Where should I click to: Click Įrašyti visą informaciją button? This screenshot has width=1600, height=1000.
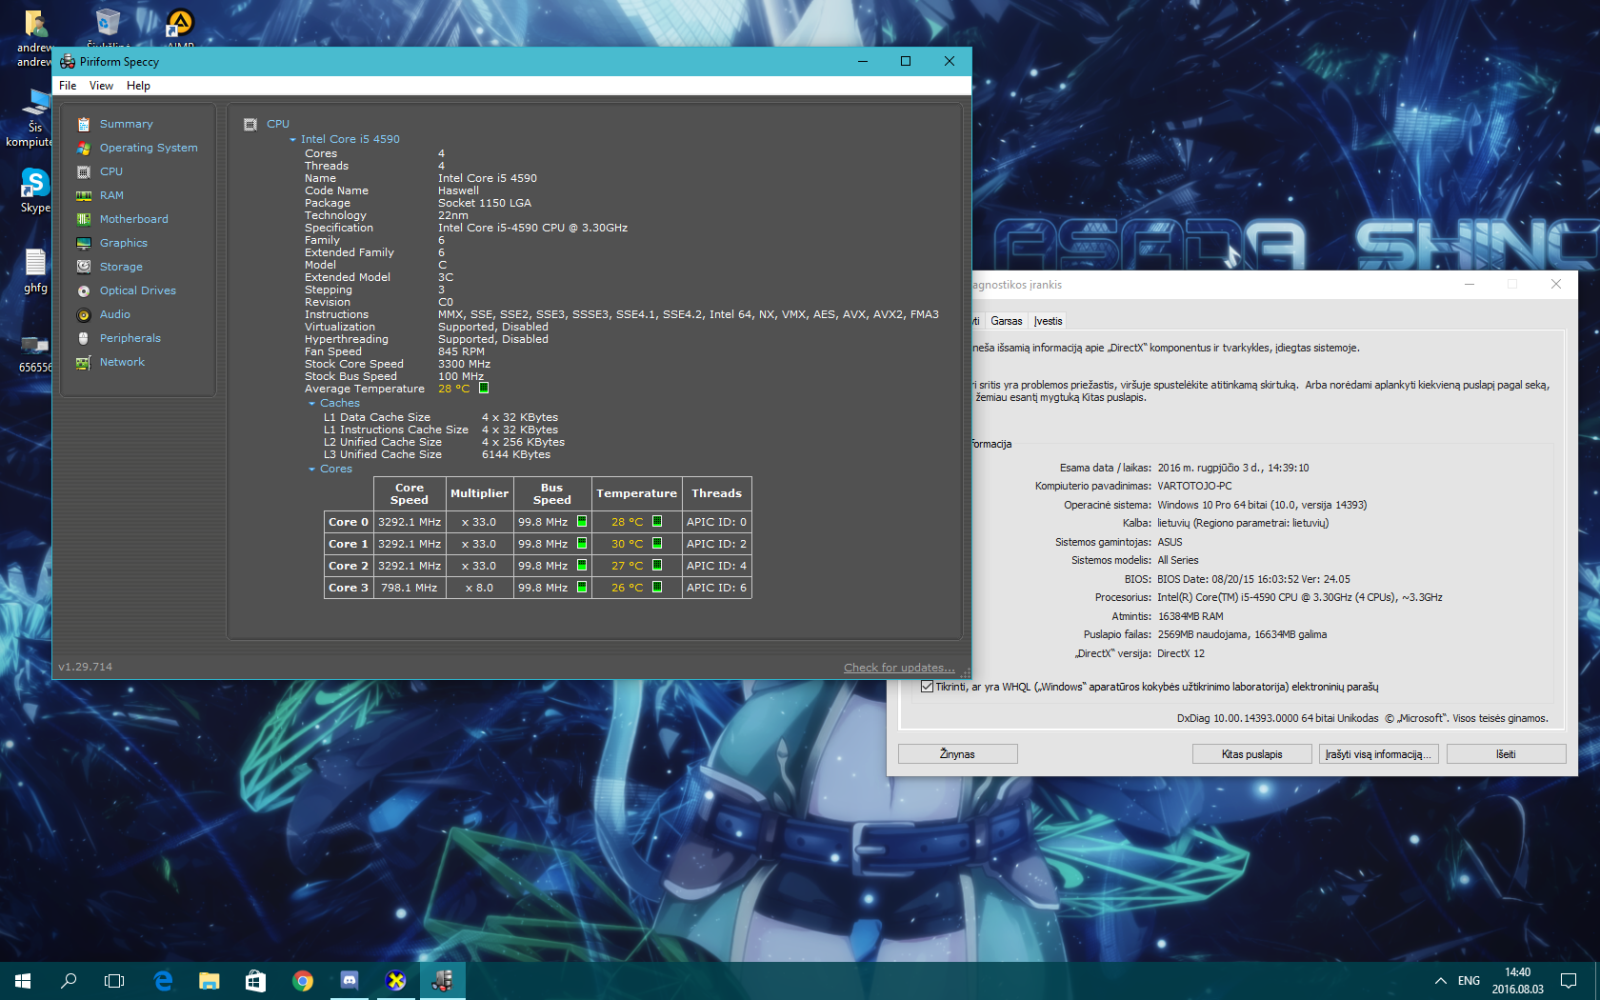click(x=1379, y=754)
